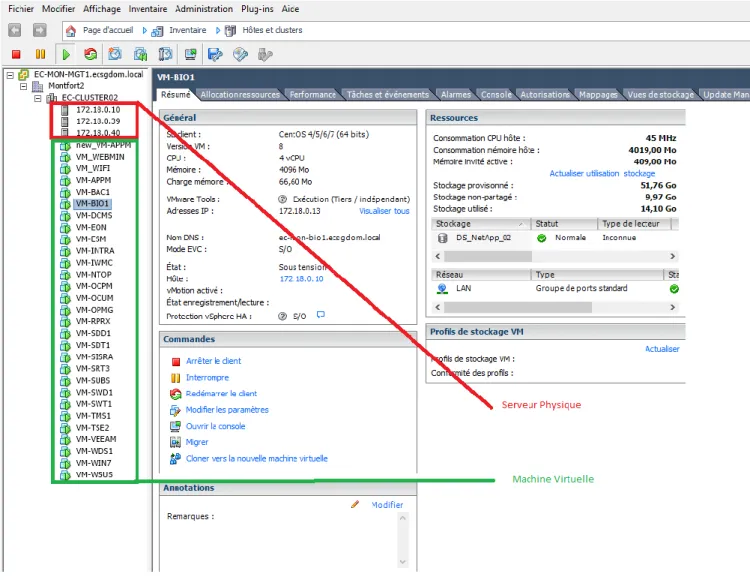Open the Plug-ins menu
The width and height of the screenshot is (750, 580).
[257, 9]
